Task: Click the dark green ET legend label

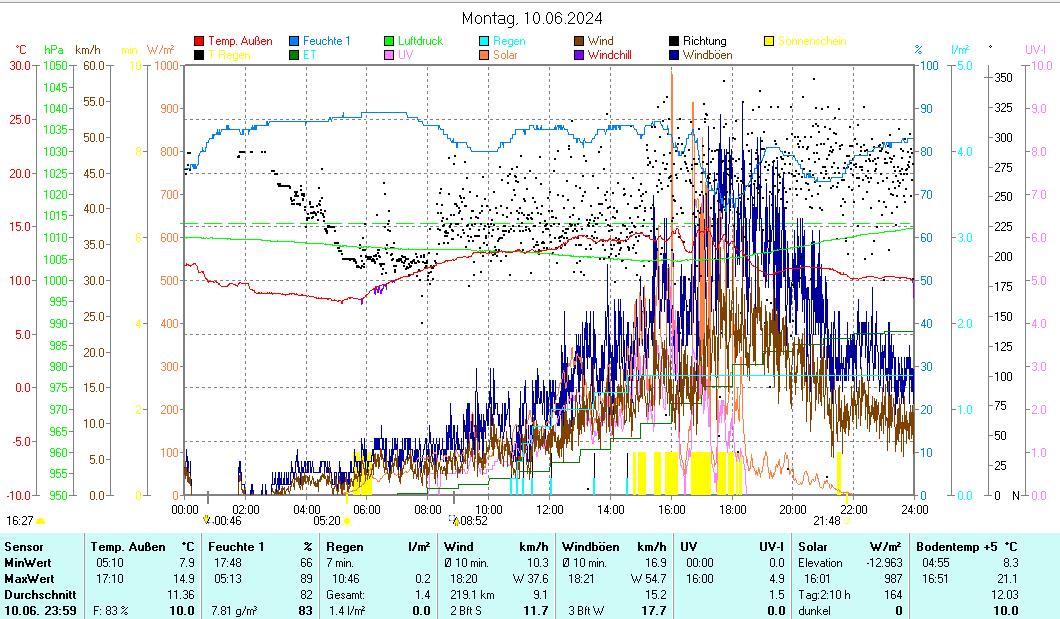Action: (x=309, y=55)
